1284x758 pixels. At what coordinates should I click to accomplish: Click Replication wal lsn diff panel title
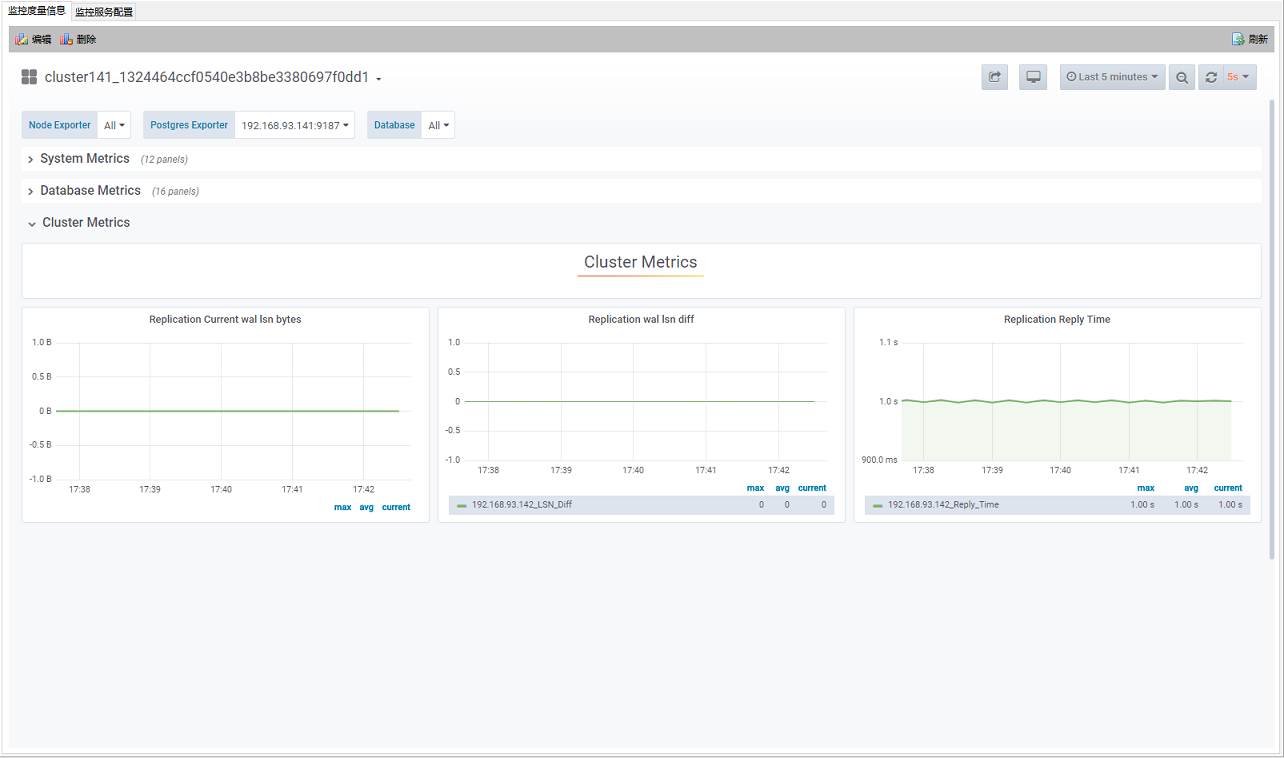coord(641,320)
